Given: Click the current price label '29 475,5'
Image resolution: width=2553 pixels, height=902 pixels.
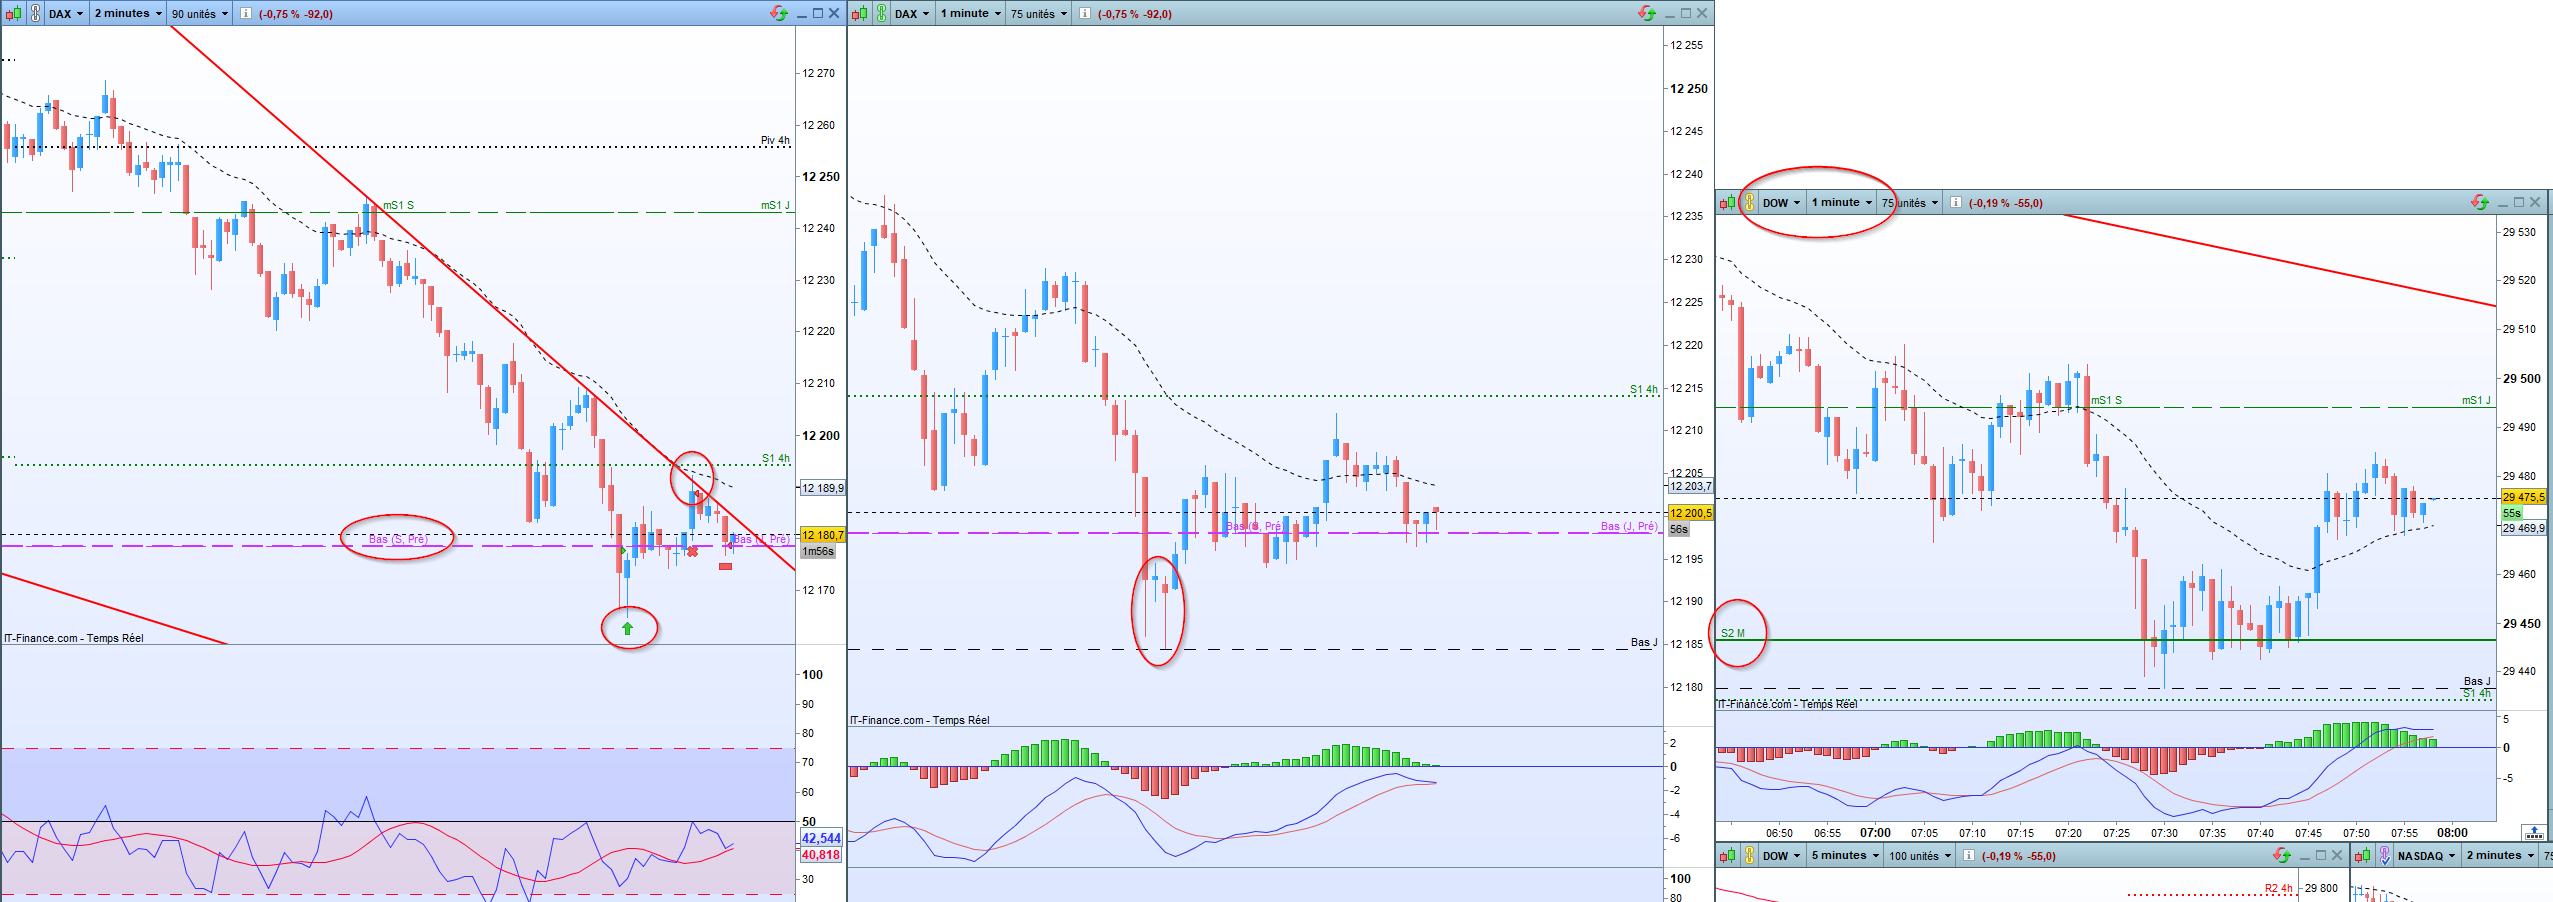Looking at the screenshot, I should tap(2523, 497).
